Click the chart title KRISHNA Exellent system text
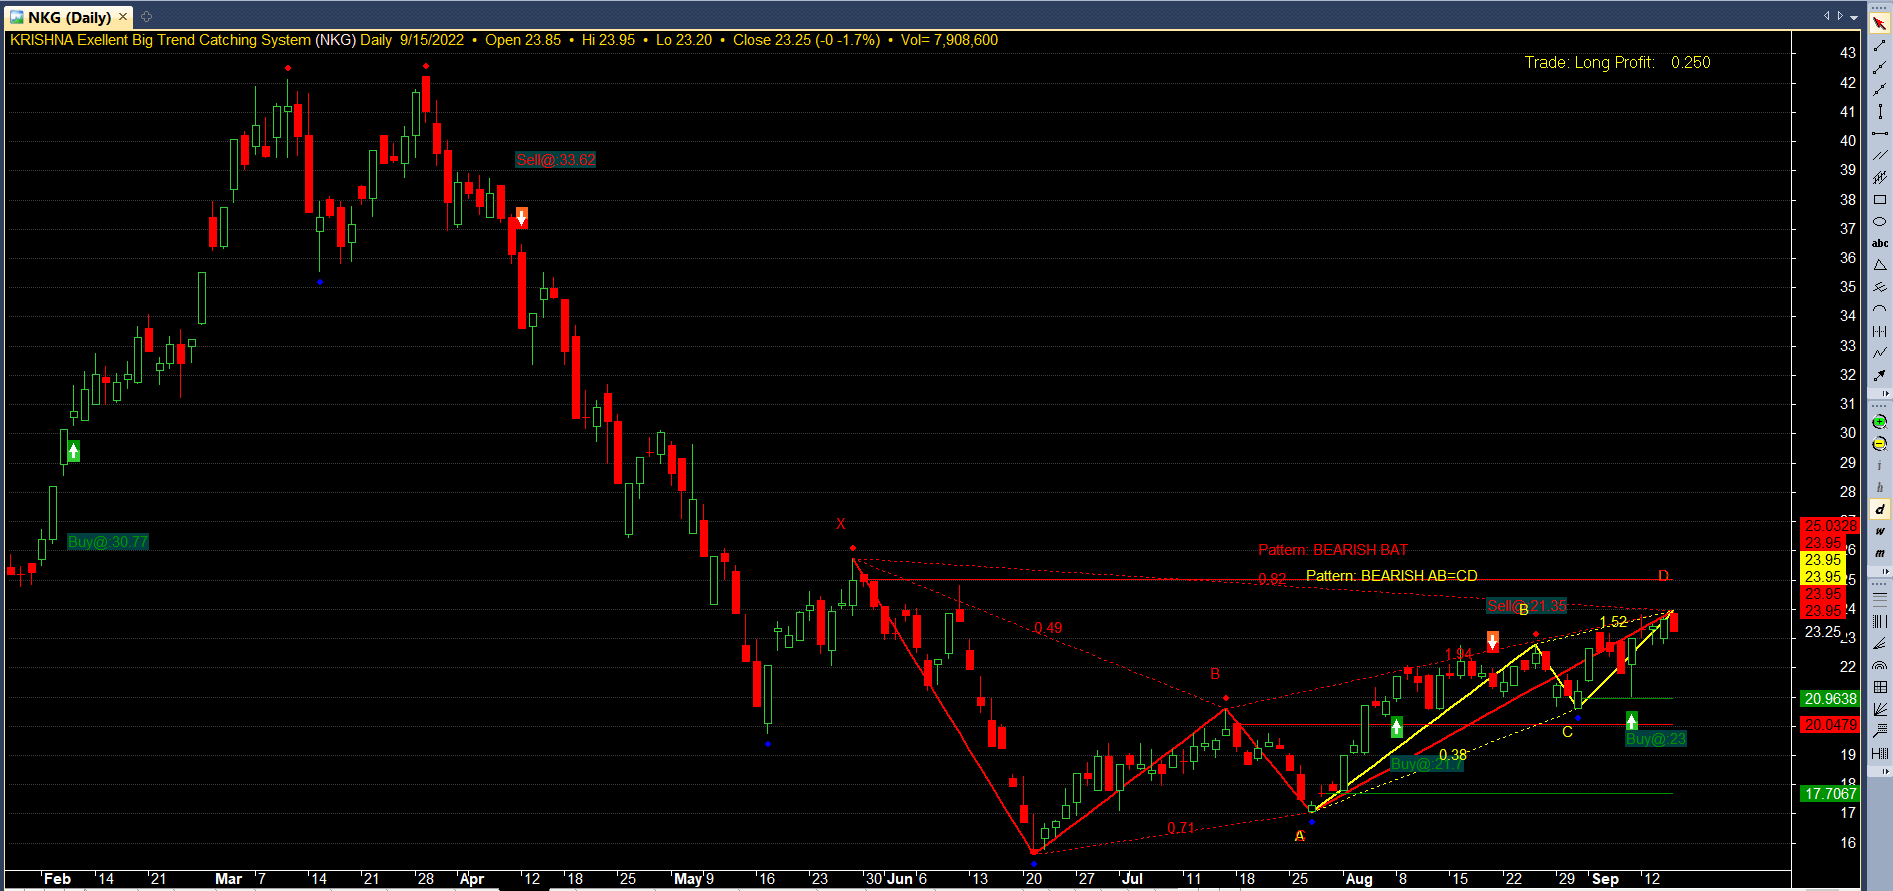1893x891 pixels. (161, 40)
